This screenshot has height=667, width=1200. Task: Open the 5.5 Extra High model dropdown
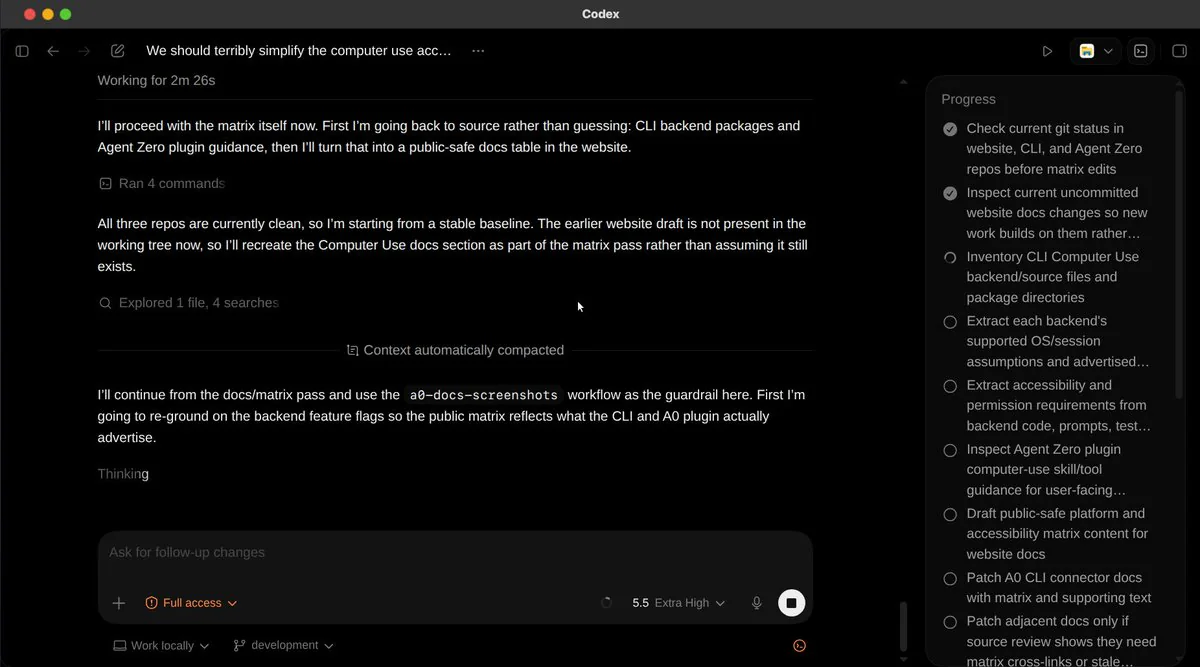pos(678,603)
